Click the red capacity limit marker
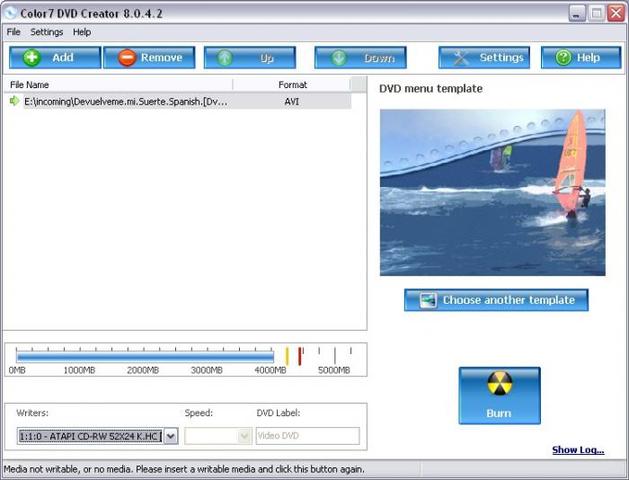629x480 pixels. coord(300,356)
